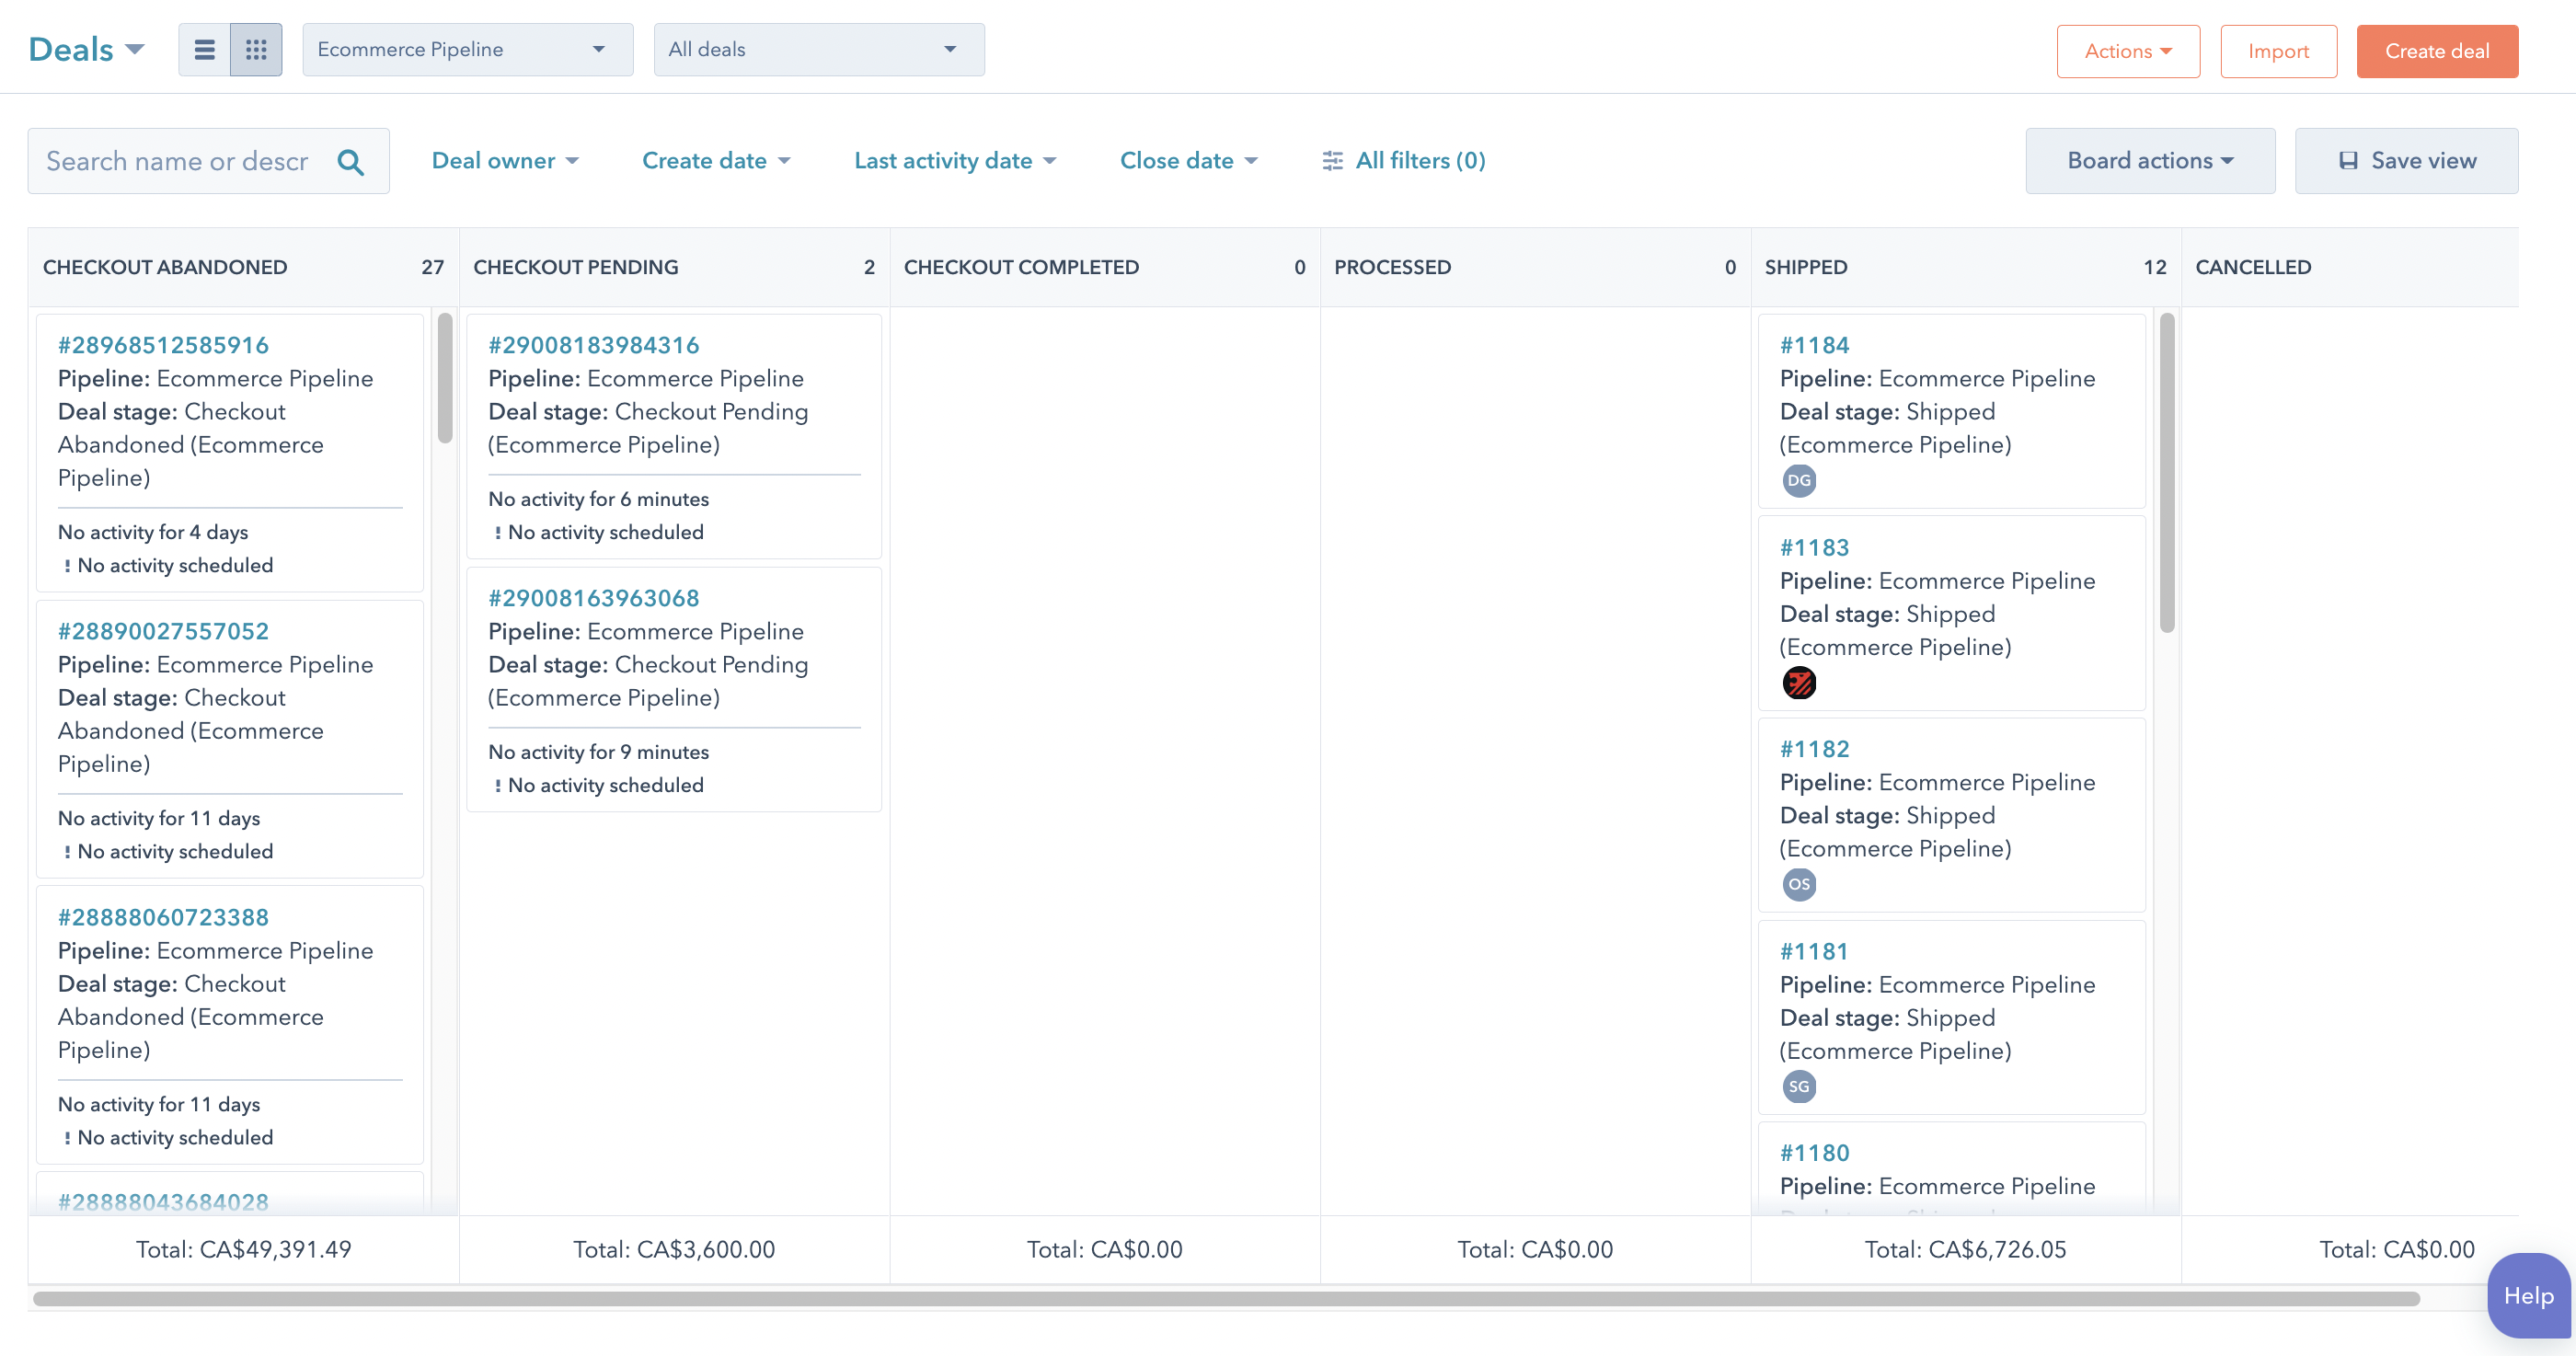Screen dimensions: 2576x1356
Task: Click 'No activity for 9 minutes' text
Action: [x=598, y=752]
